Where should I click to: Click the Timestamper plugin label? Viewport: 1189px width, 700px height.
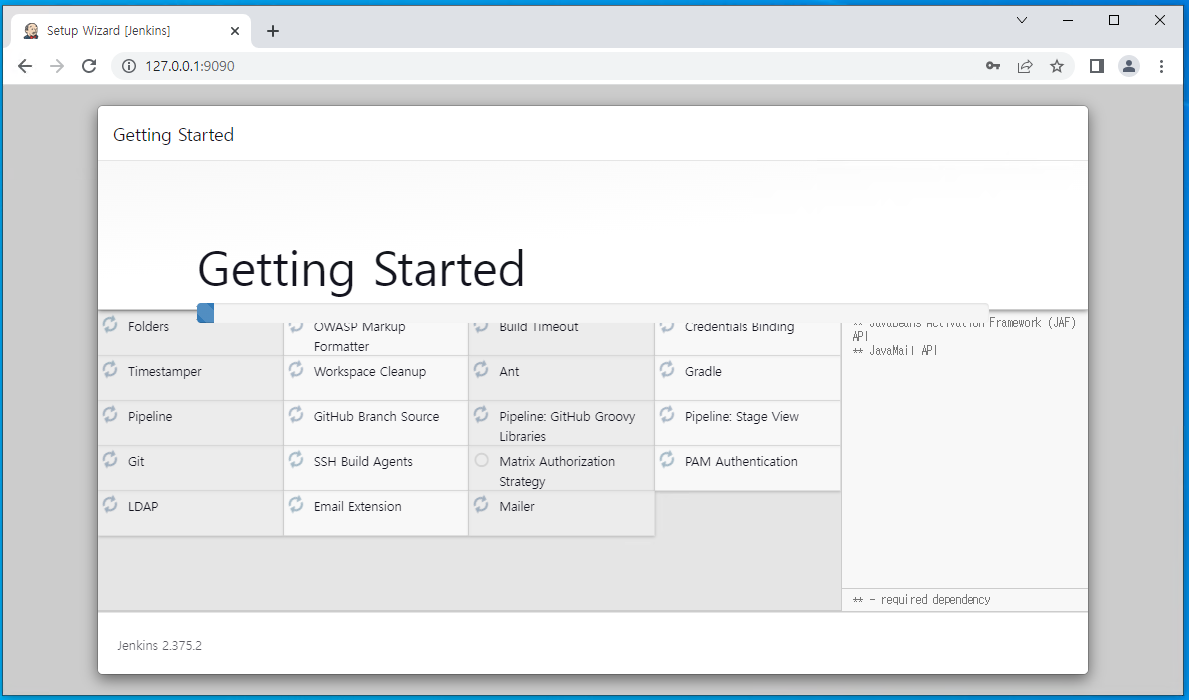(165, 371)
